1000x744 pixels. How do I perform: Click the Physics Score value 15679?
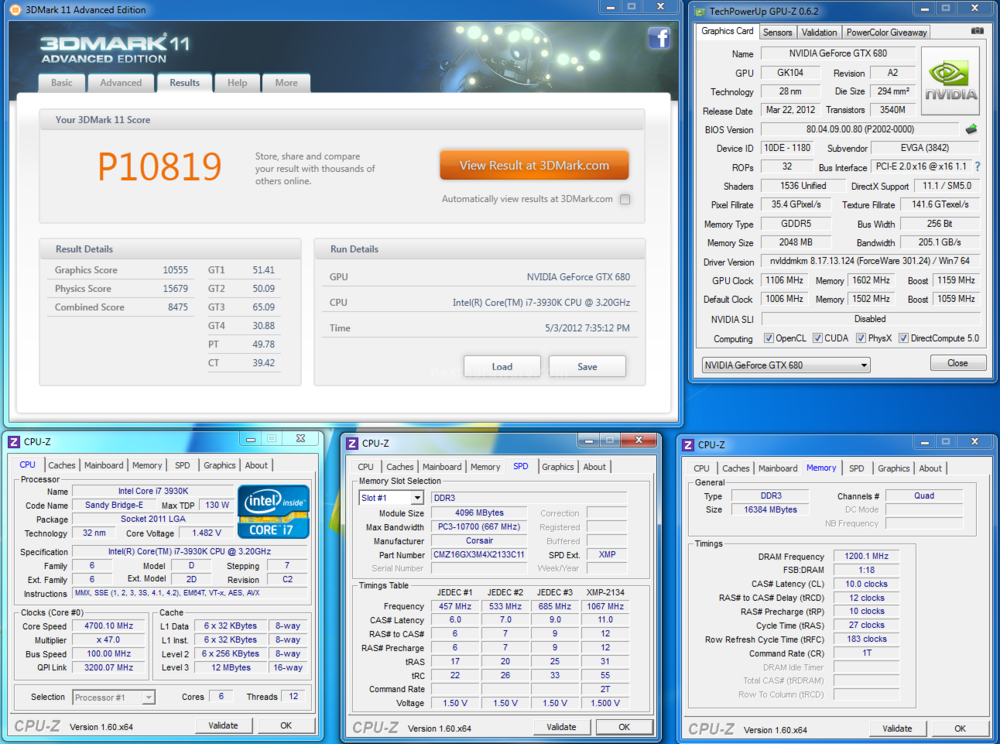(x=175, y=289)
